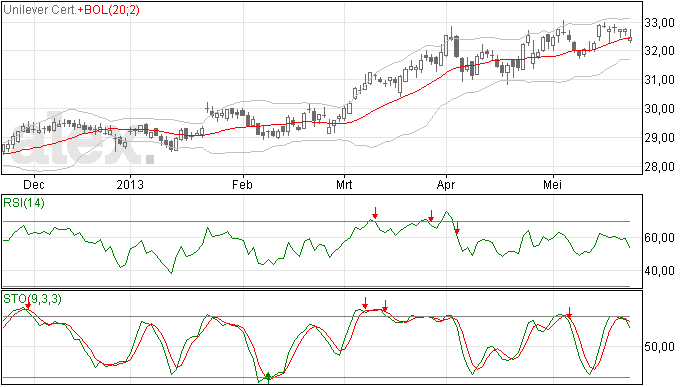Select the 29,00 price axis label
This screenshot has height=387, width=690.
click(x=659, y=138)
